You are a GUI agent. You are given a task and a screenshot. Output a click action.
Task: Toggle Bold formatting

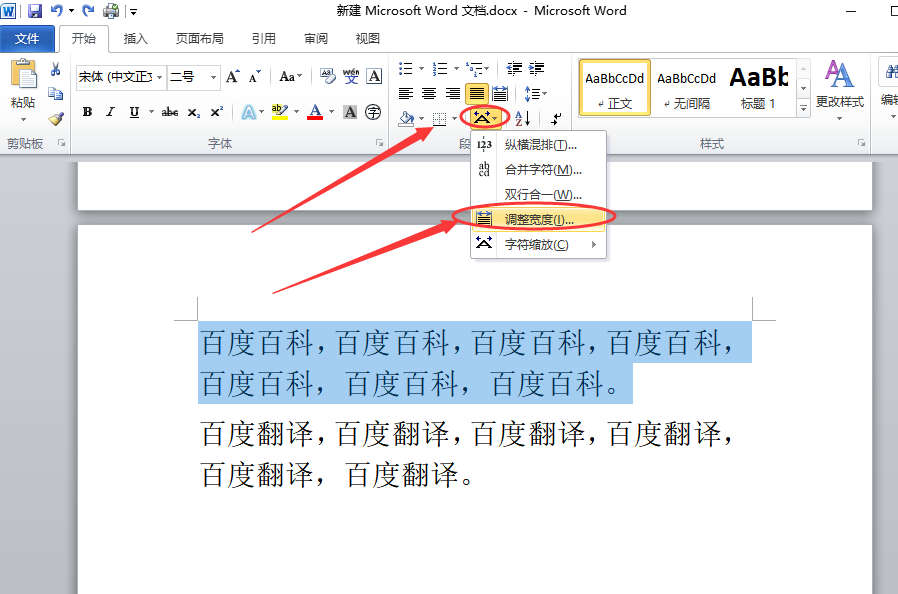87,112
